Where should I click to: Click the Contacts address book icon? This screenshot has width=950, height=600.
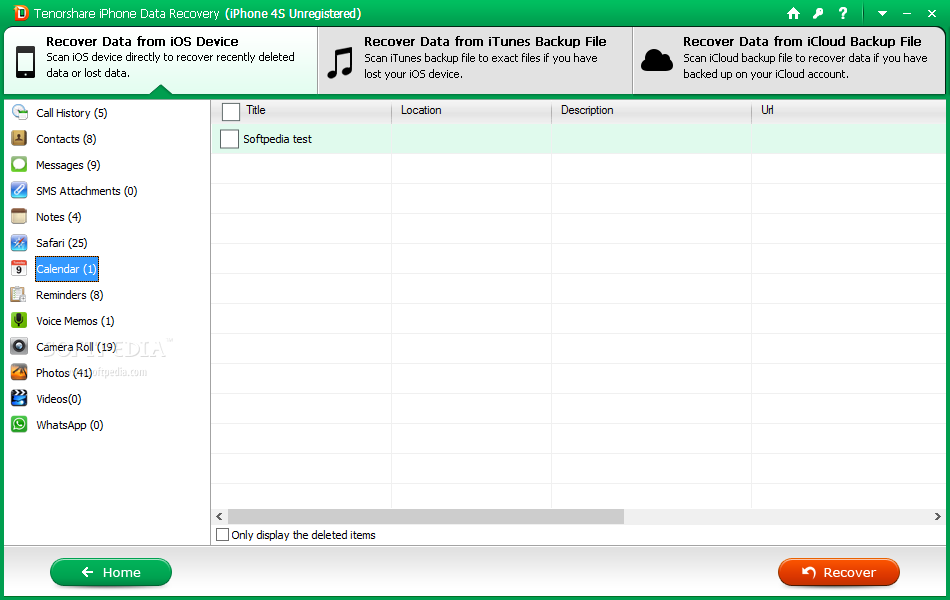click(x=19, y=138)
